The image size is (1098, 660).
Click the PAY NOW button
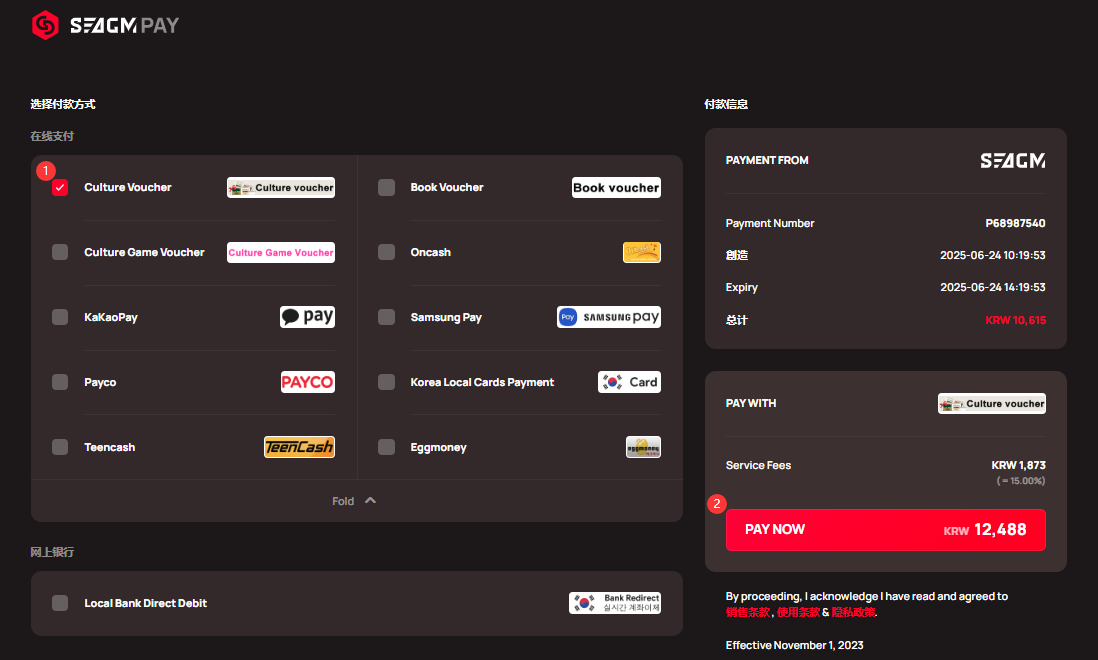click(886, 530)
